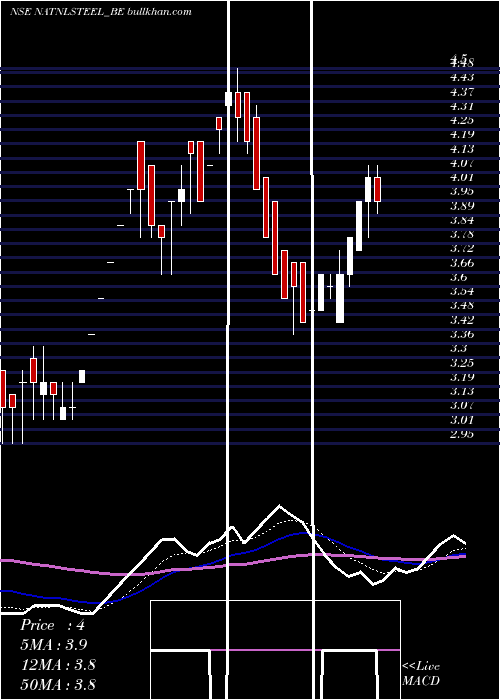
Task: Click the 'Price : 4' readout
Action: [52, 625]
